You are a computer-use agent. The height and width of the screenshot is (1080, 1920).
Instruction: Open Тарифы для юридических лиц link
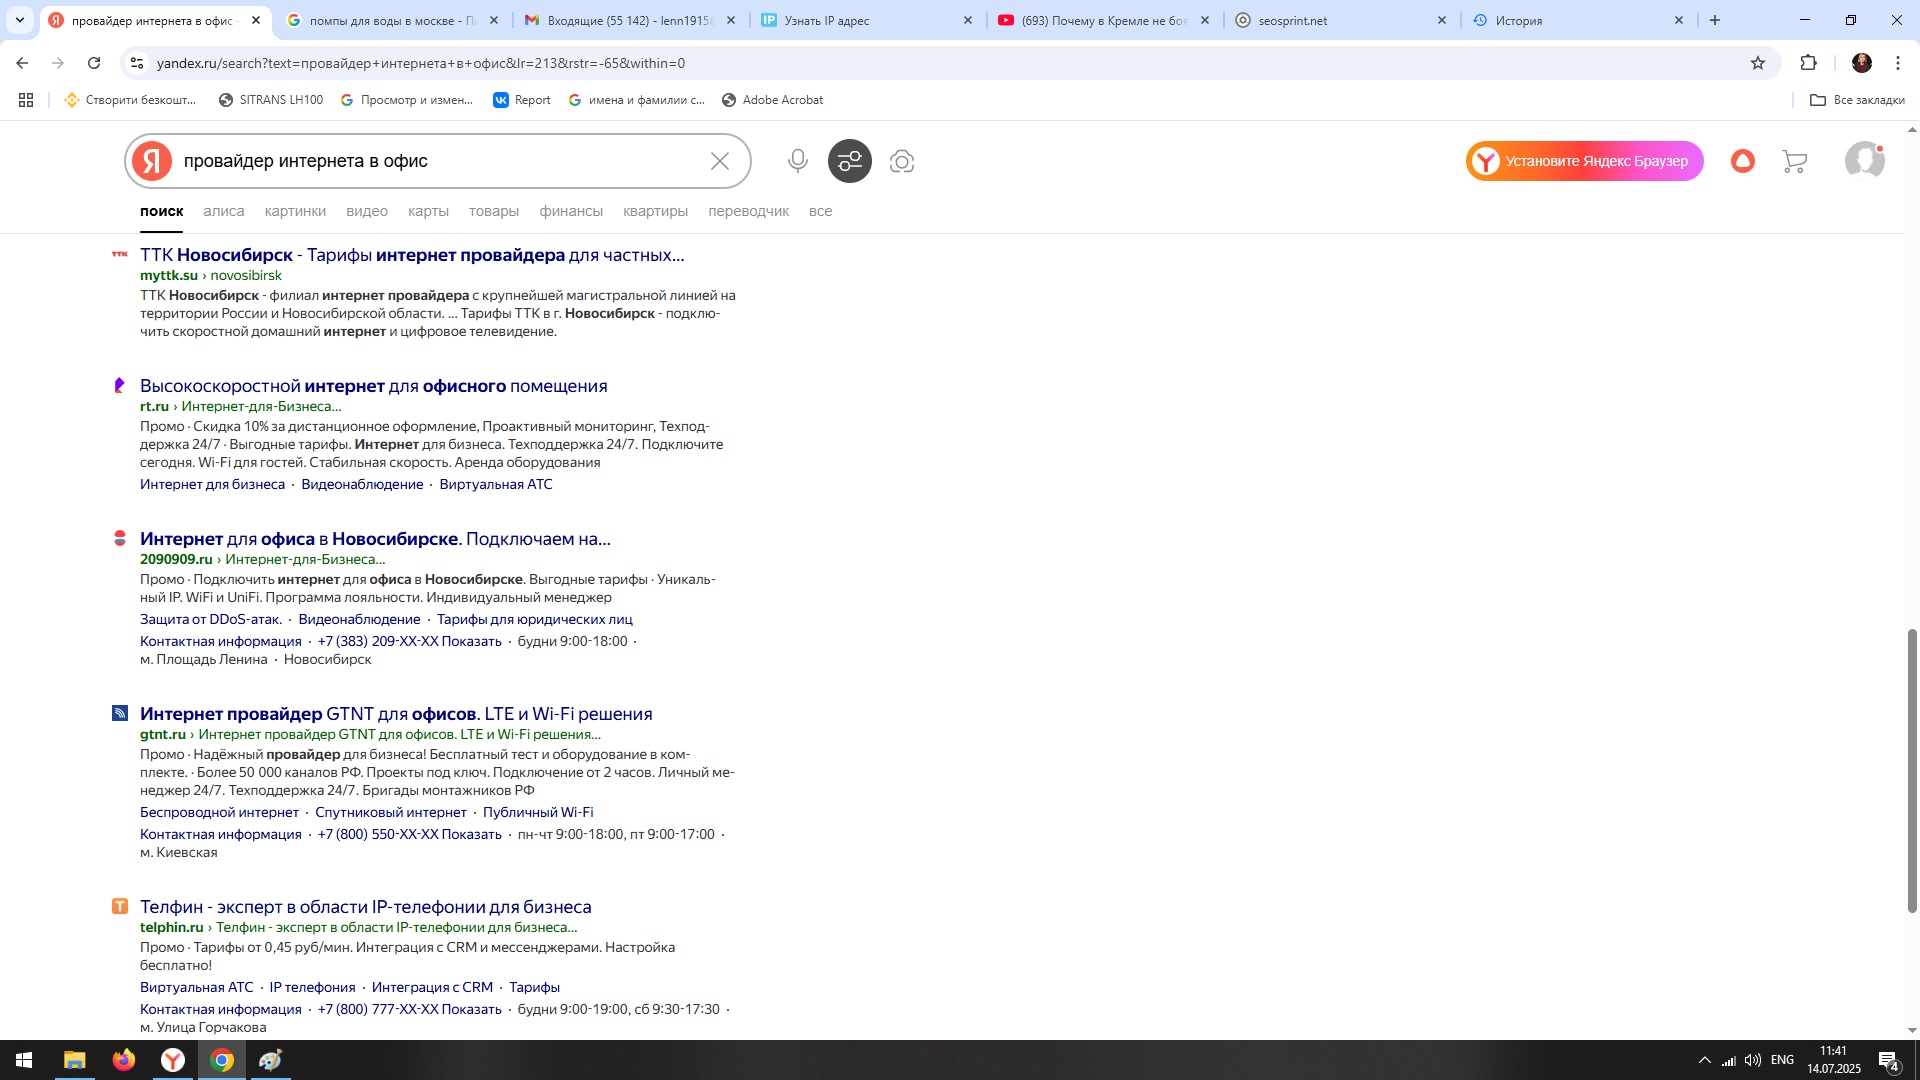pyautogui.click(x=534, y=619)
